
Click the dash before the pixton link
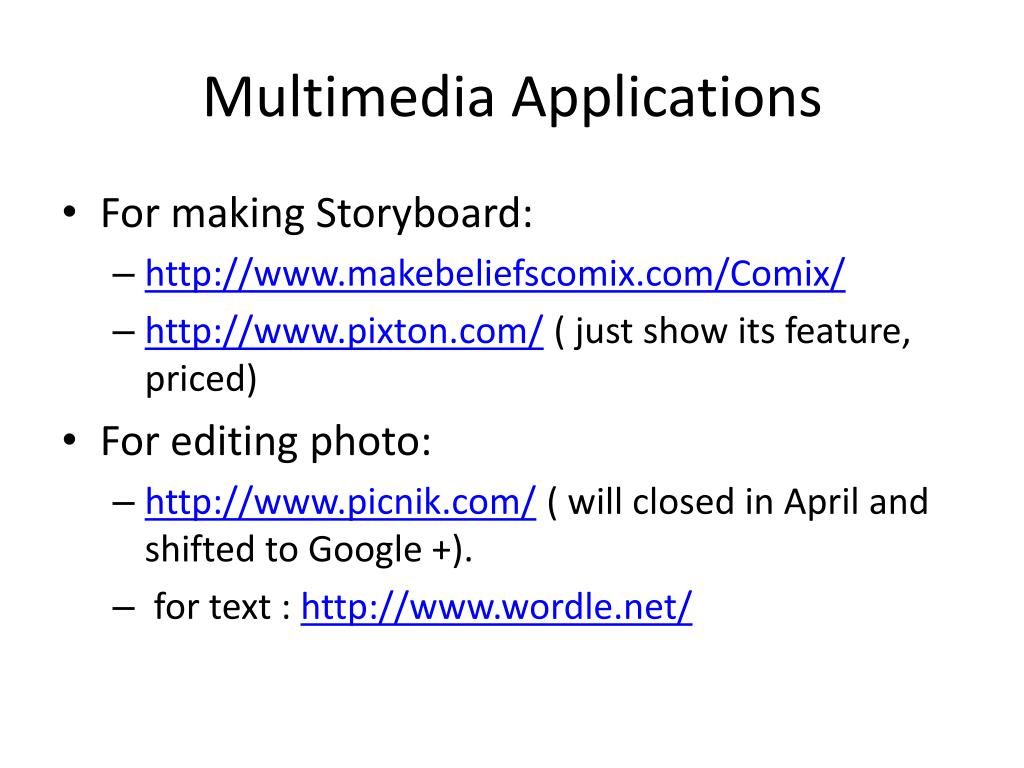click(x=123, y=333)
